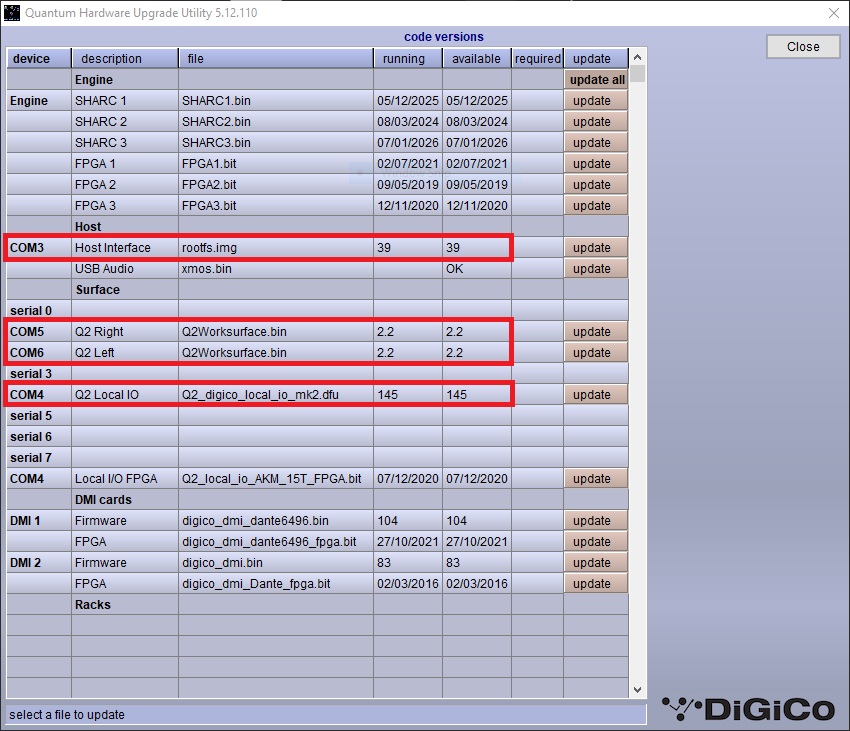
Task: Update Q2 Left worksurface
Action: click(596, 353)
